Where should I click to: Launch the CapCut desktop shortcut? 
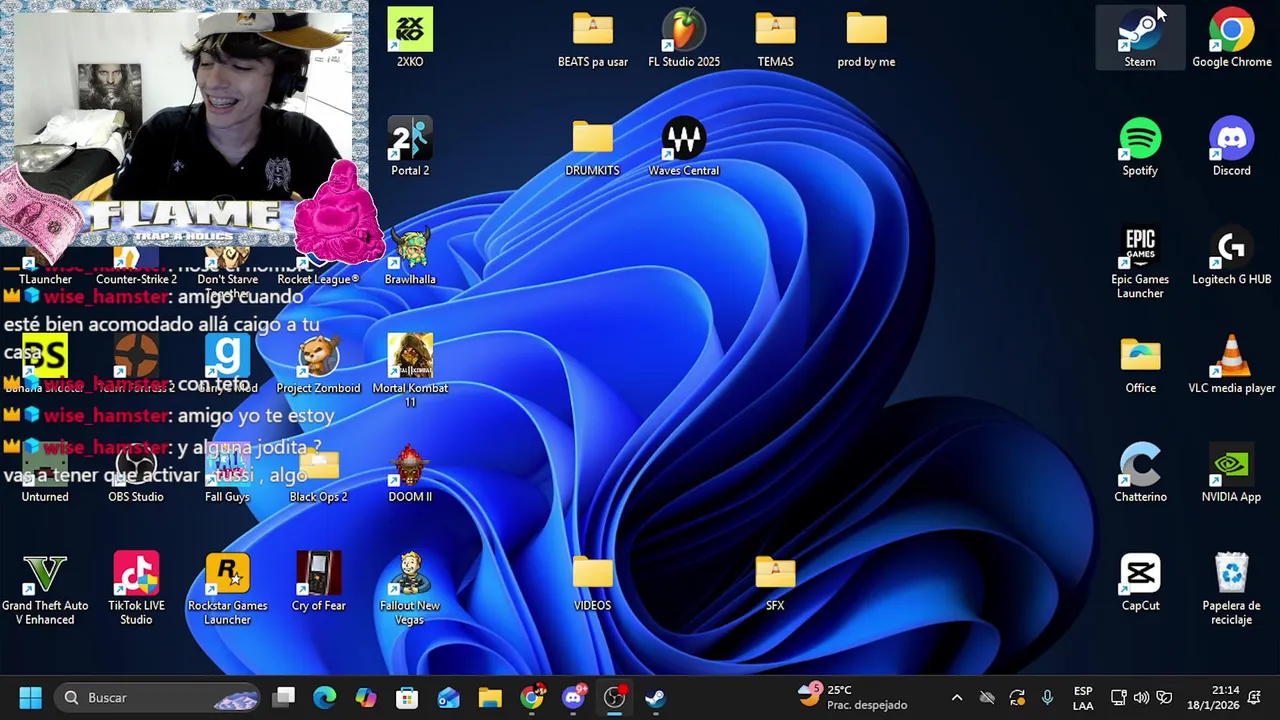pos(1140,582)
